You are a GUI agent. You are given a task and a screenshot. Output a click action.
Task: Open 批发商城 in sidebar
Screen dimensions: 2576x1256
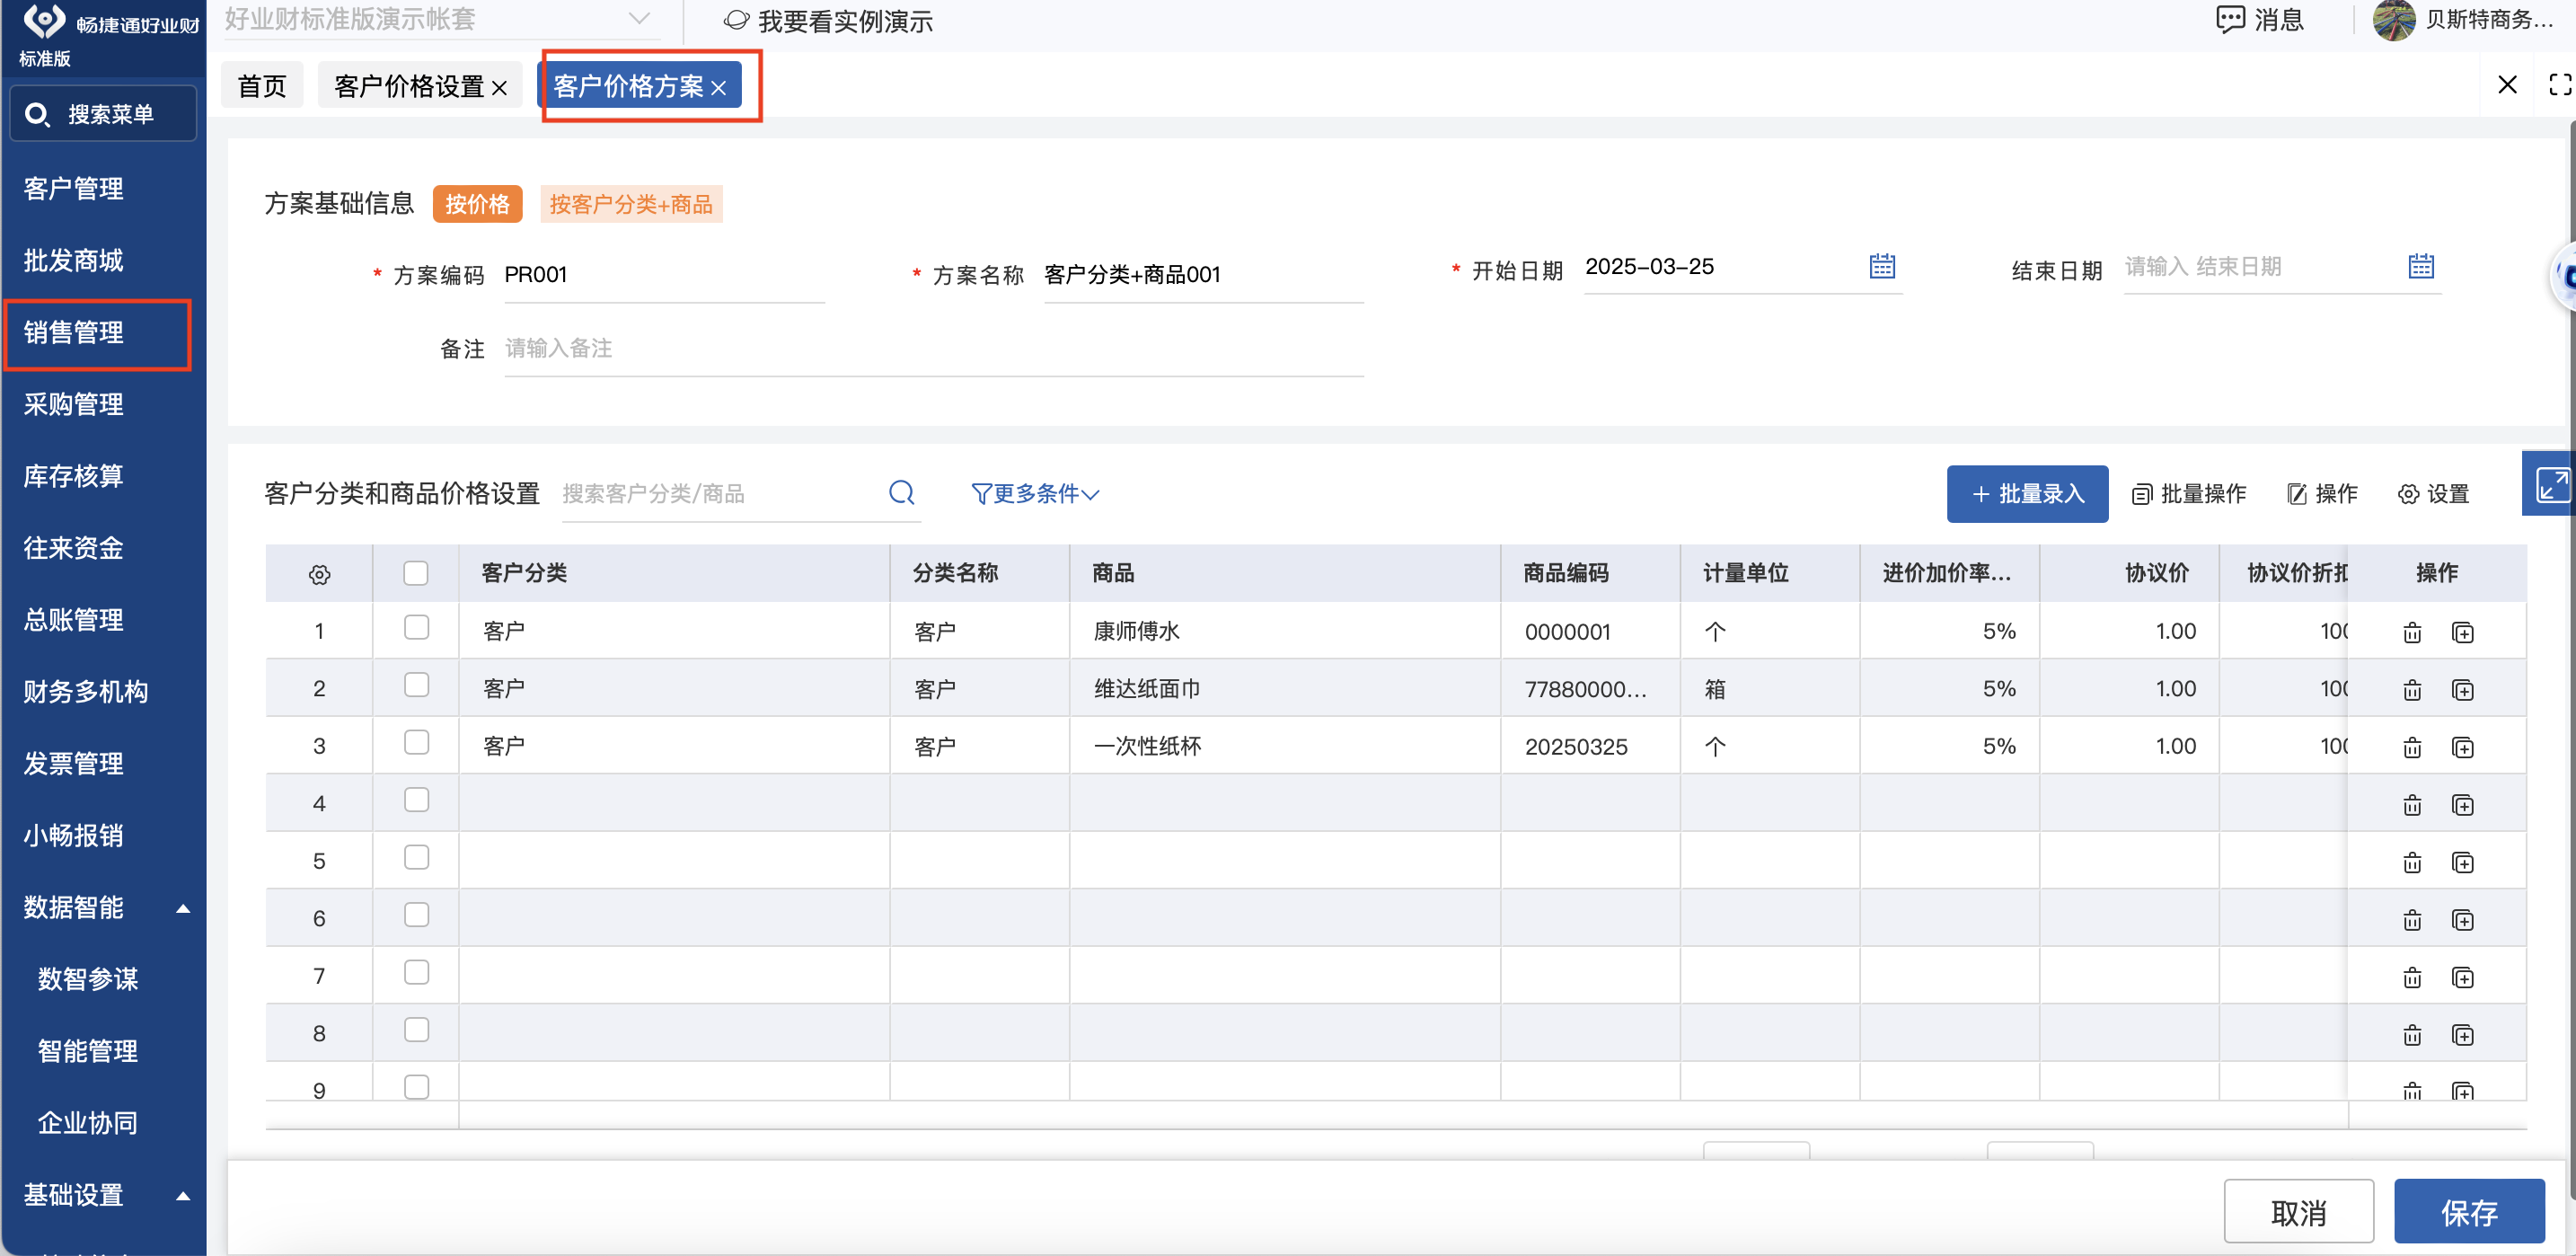pos(74,261)
